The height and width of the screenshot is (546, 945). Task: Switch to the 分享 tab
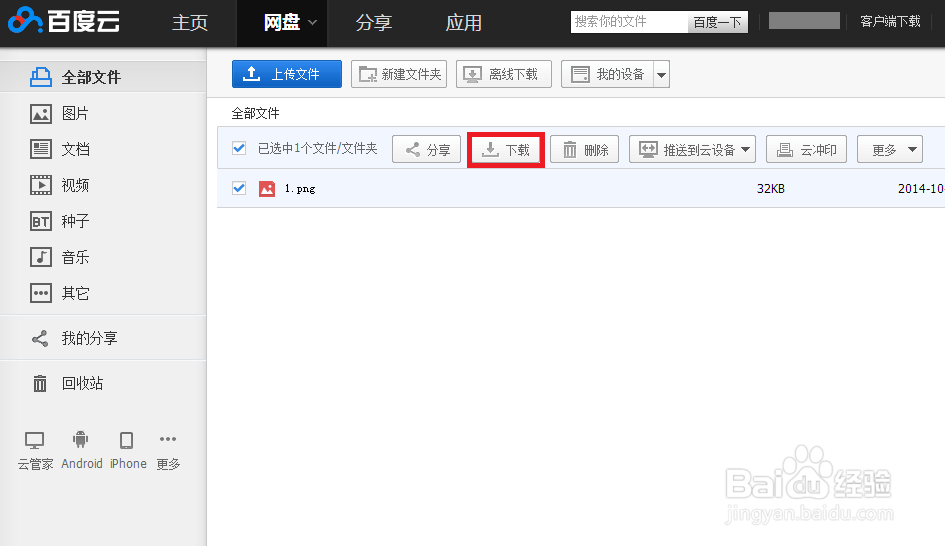374,23
